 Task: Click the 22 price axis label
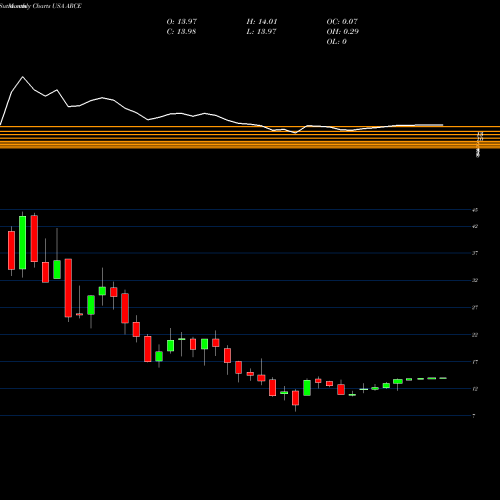(475, 335)
